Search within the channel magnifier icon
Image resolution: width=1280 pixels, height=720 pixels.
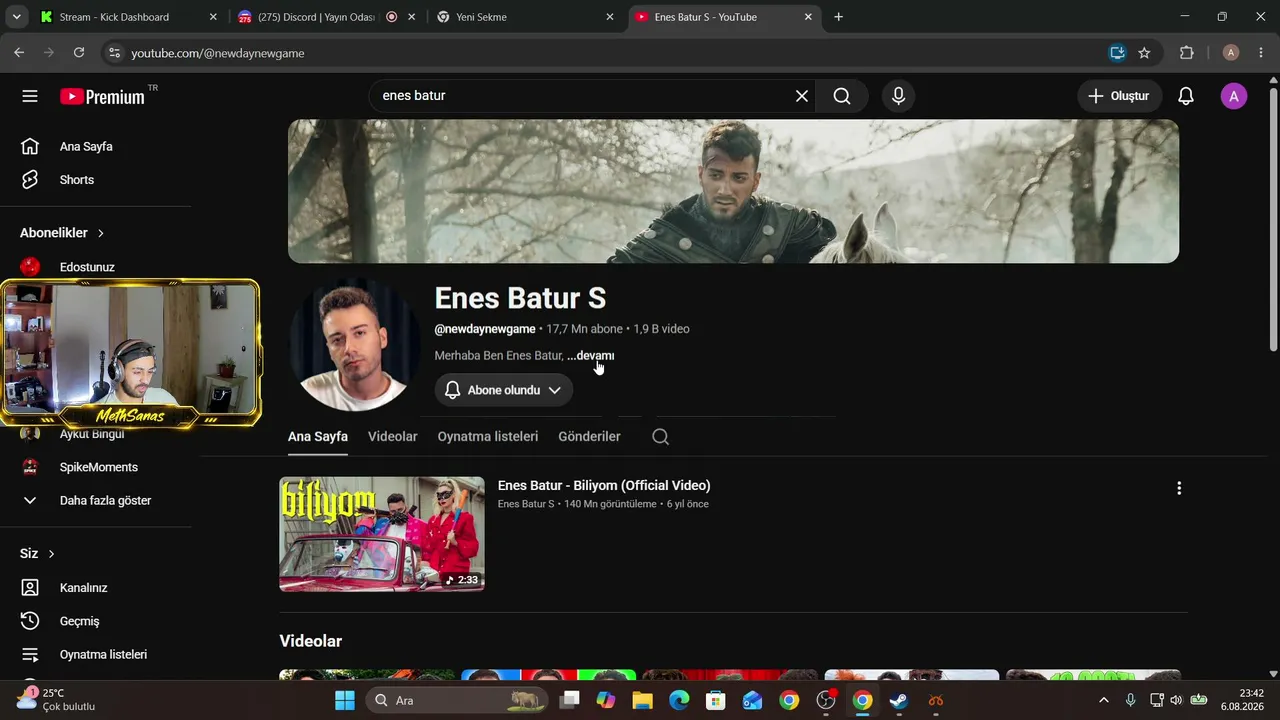pos(660,436)
